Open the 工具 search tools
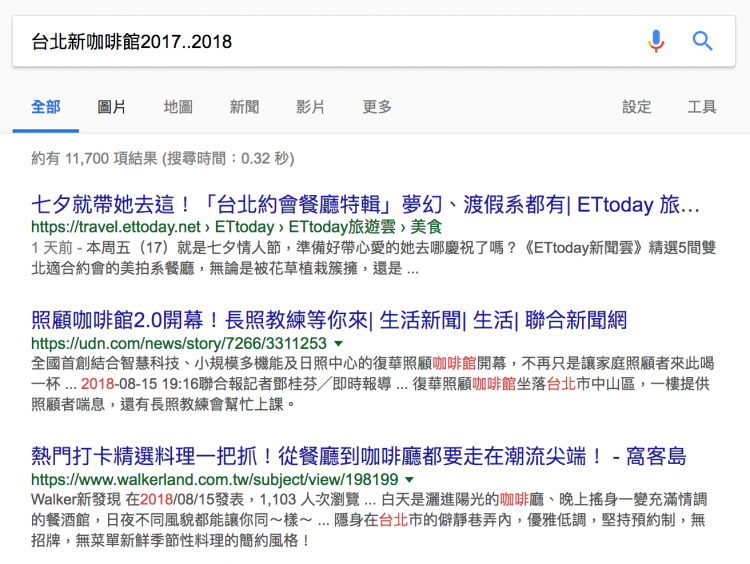The image size is (750, 564). tap(702, 107)
